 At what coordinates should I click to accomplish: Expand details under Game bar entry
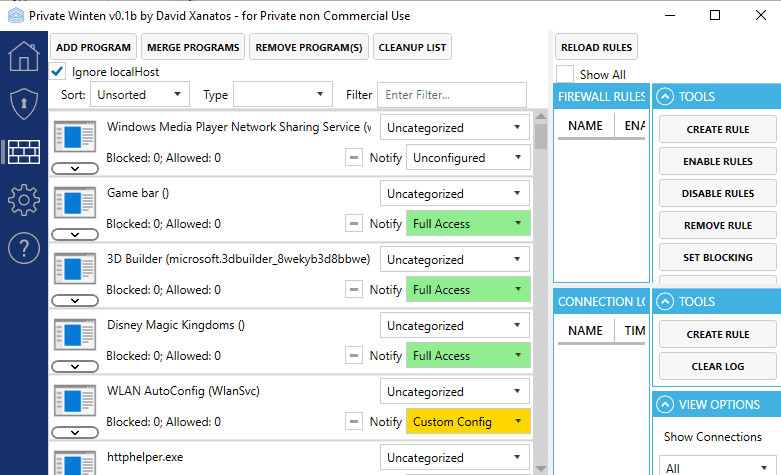(x=75, y=235)
